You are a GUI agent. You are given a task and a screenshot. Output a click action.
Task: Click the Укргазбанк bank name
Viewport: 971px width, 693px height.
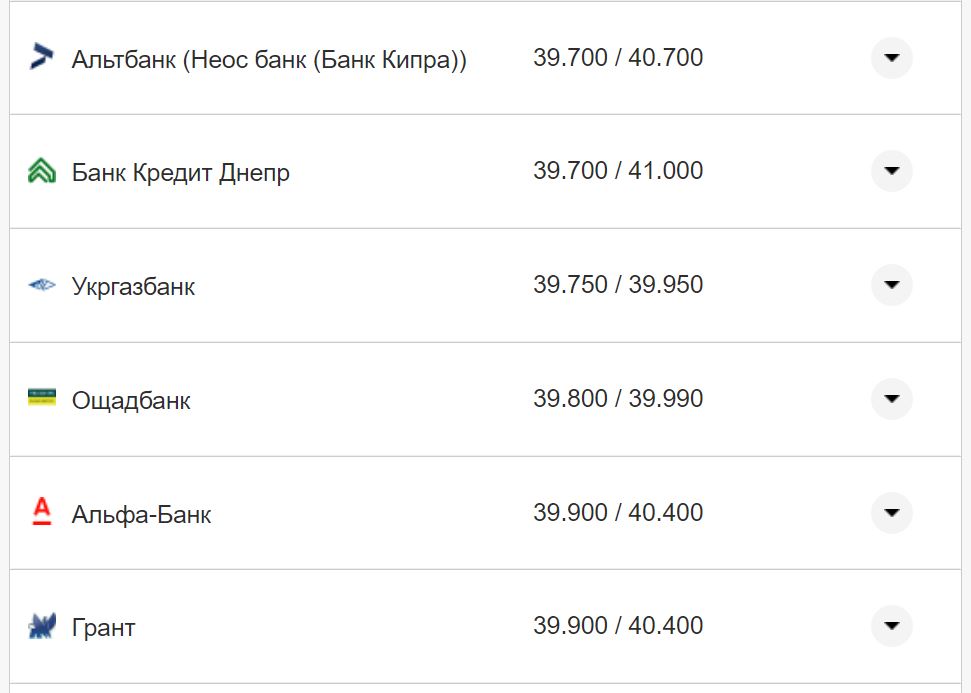pos(134,287)
